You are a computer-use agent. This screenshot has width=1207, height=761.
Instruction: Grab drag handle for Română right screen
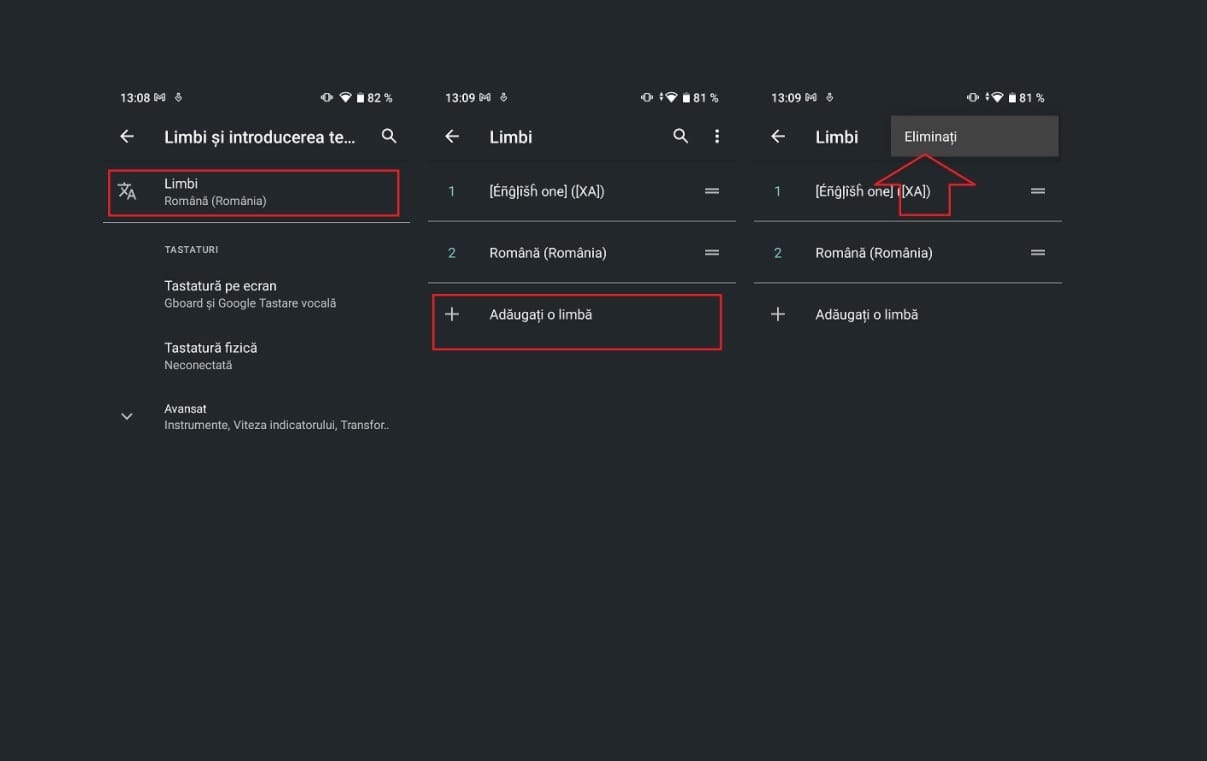(x=1038, y=253)
